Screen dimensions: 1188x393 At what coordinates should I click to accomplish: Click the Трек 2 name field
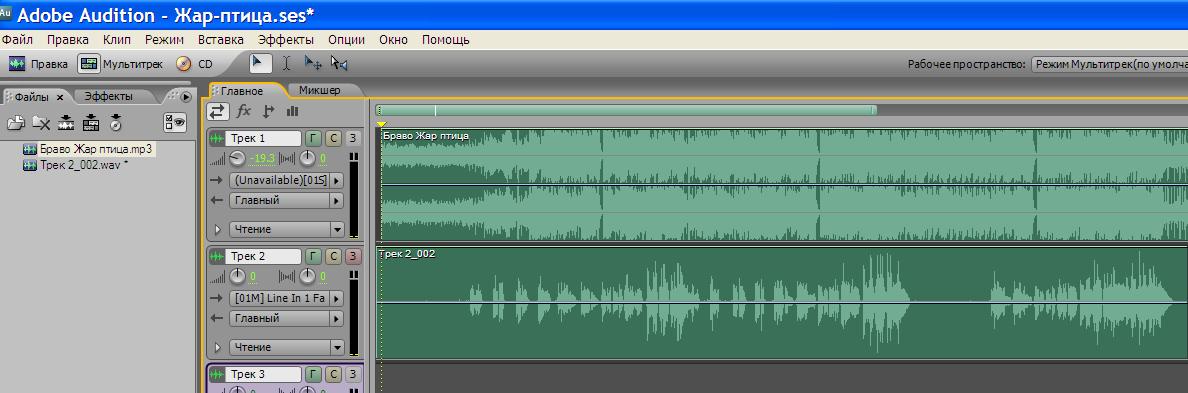coord(264,257)
